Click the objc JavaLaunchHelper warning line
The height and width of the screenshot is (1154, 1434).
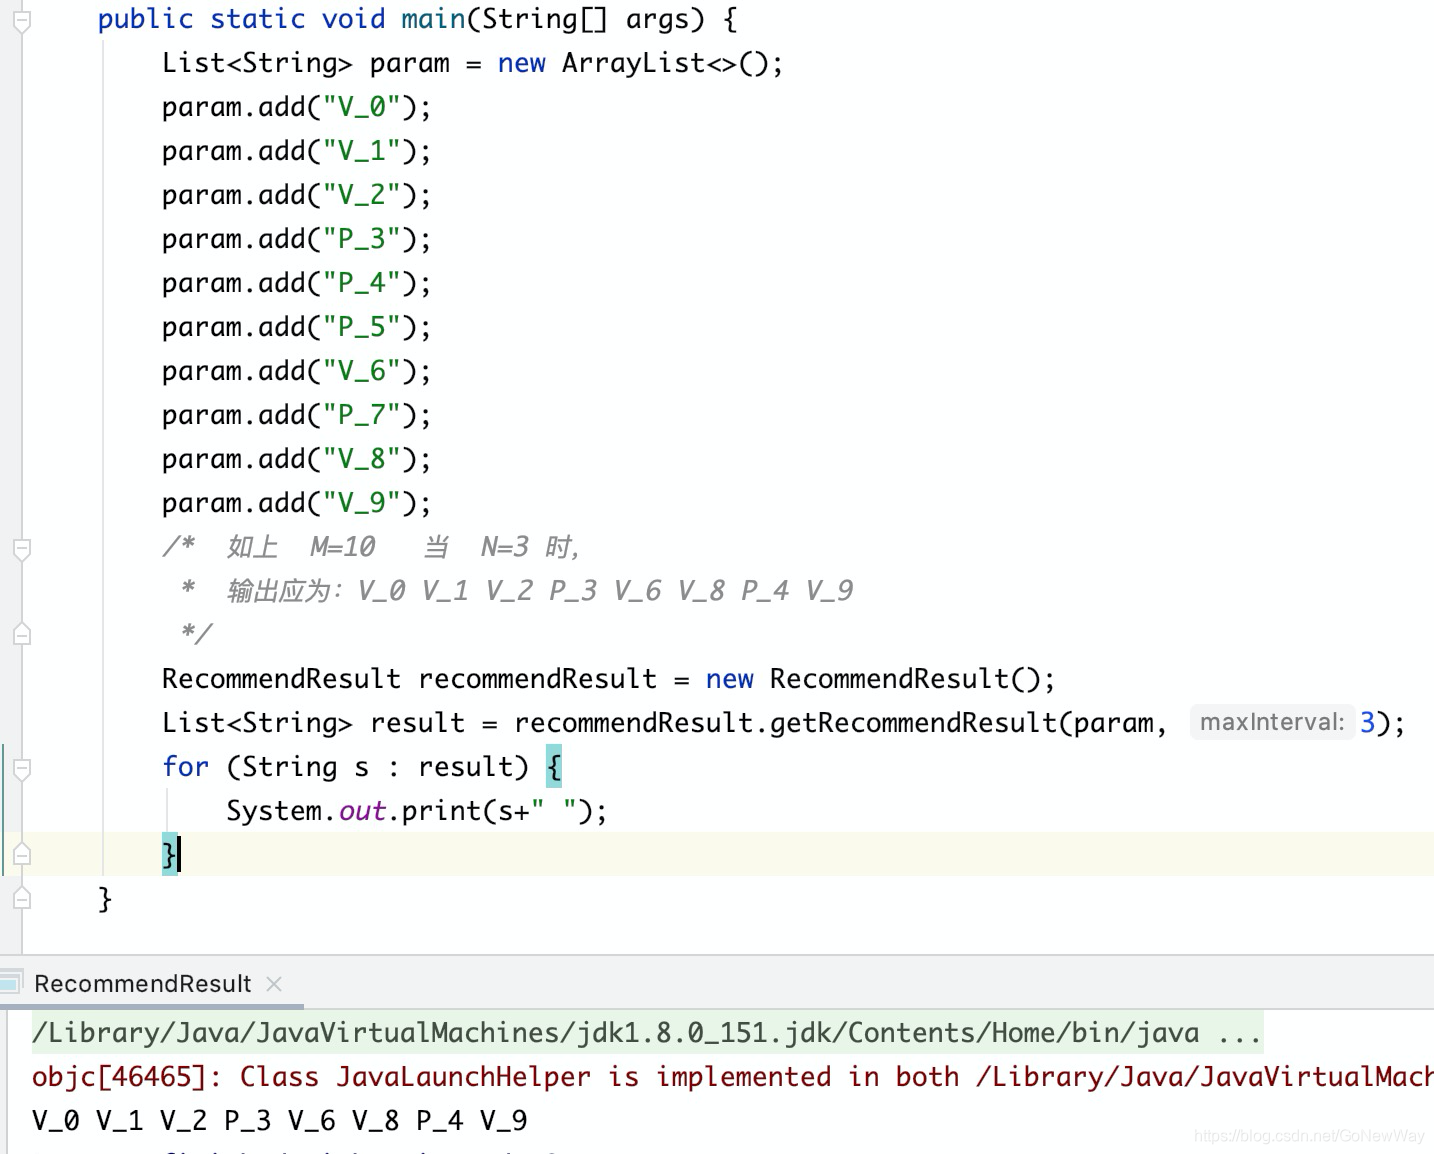coord(732,1076)
